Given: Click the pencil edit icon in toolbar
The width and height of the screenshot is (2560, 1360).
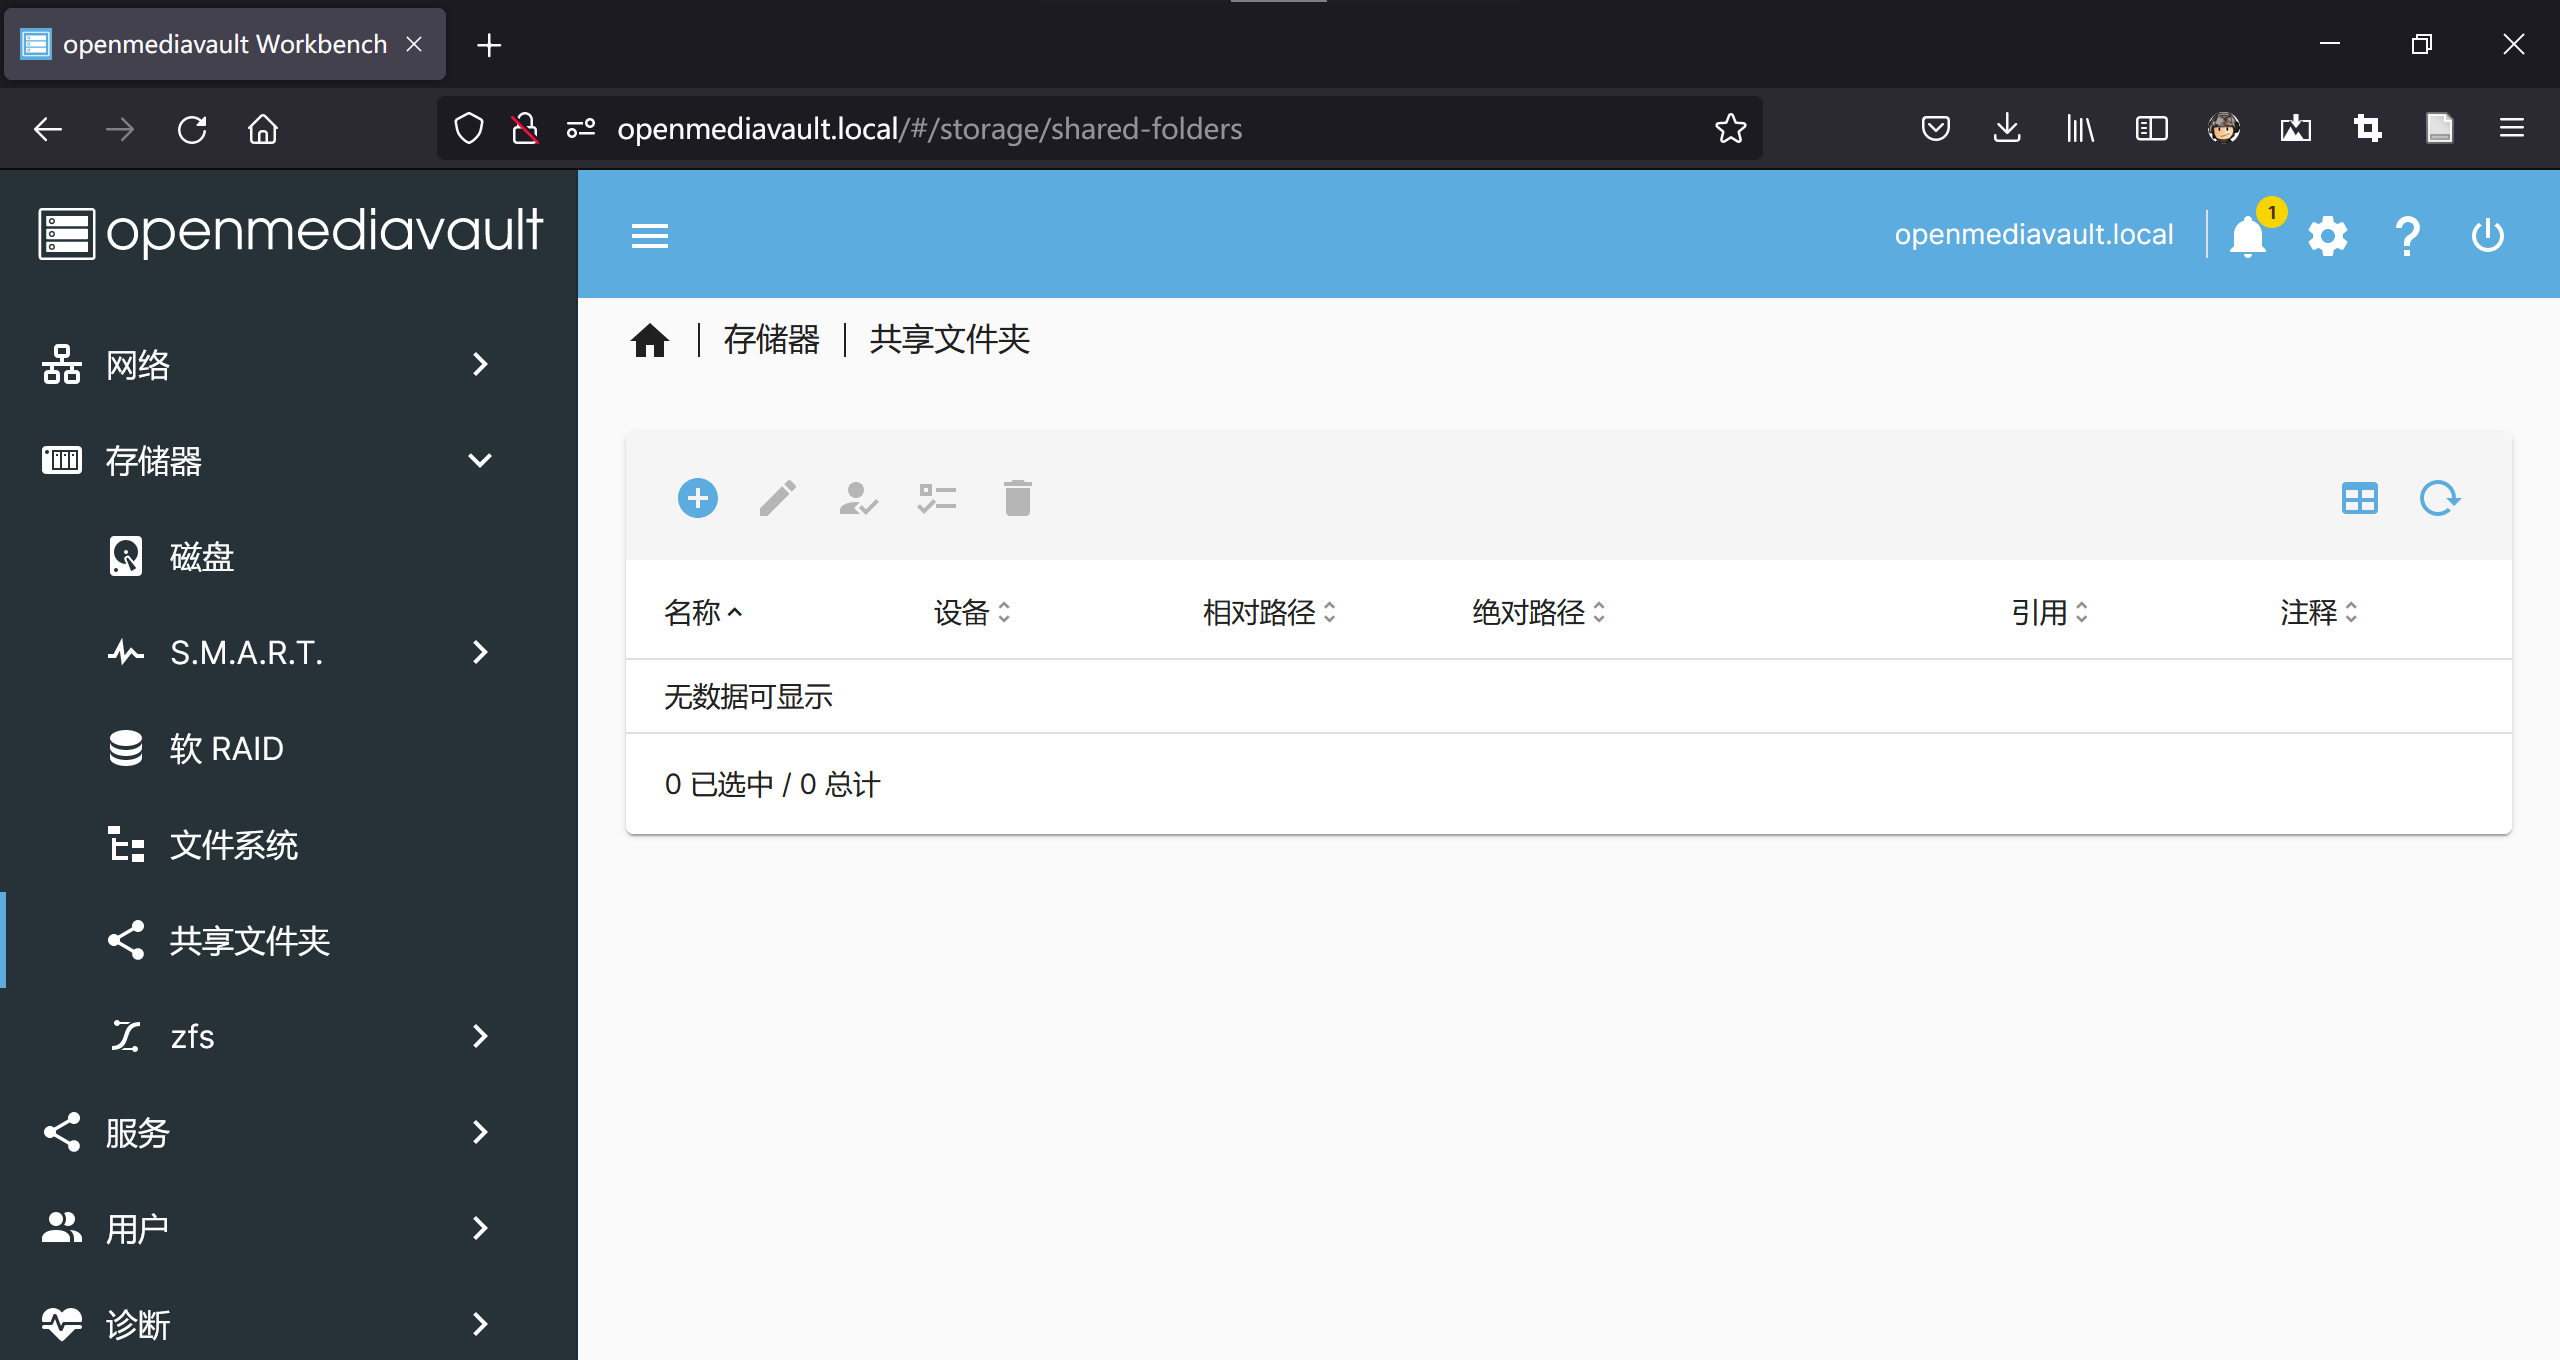Looking at the screenshot, I should tap(777, 498).
